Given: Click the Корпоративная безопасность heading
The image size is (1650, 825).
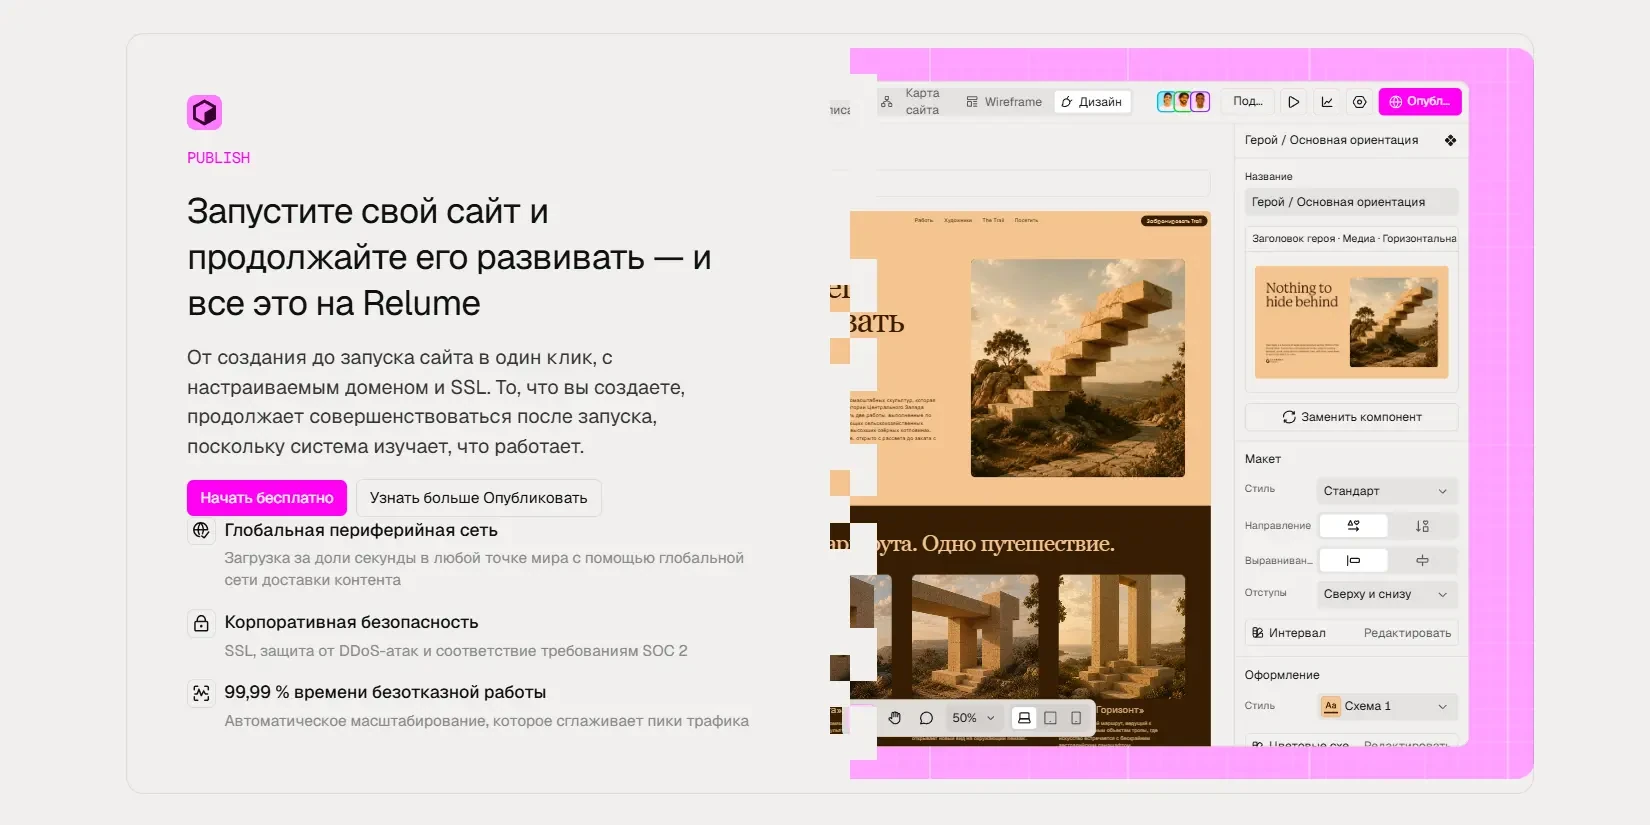Looking at the screenshot, I should [x=351, y=622].
